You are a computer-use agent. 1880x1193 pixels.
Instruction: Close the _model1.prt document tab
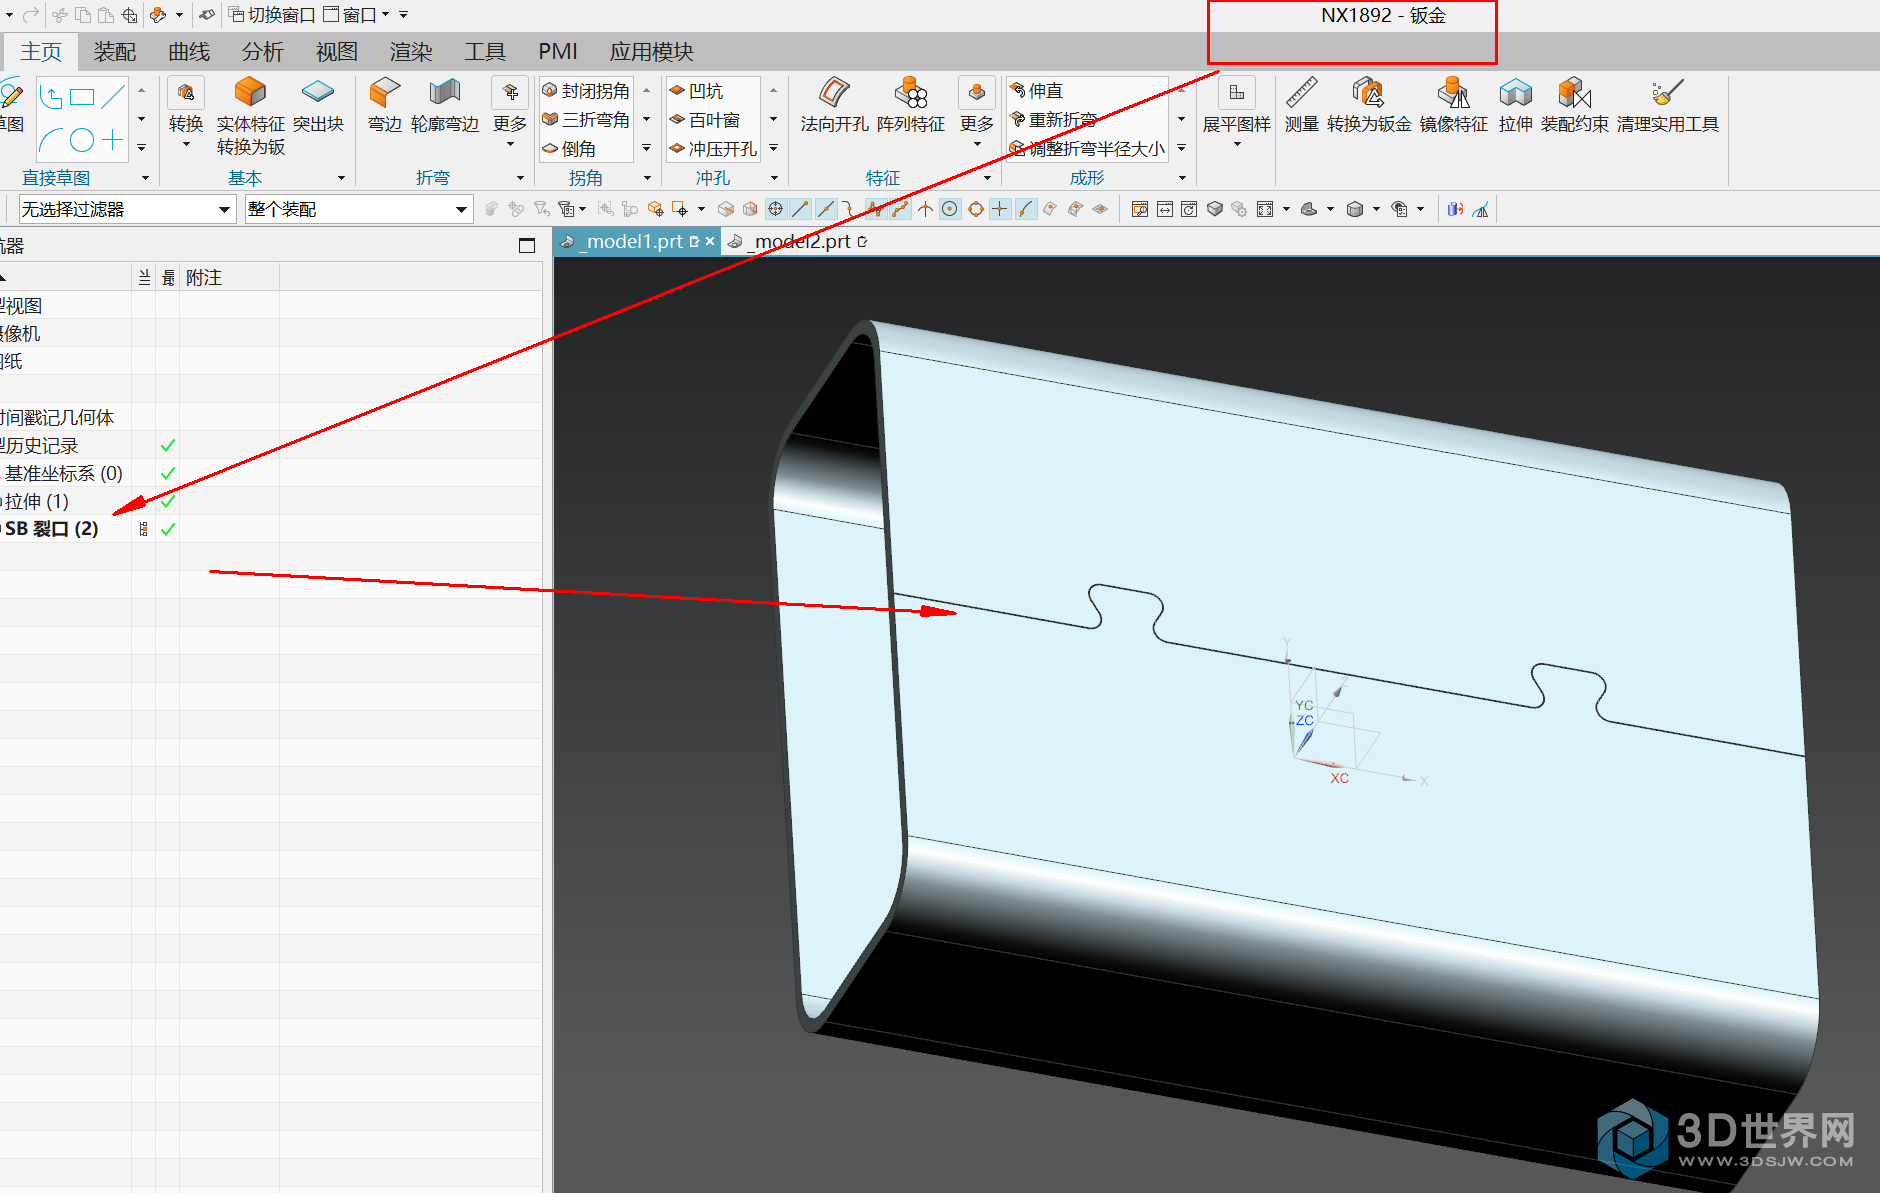click(710, 241)
